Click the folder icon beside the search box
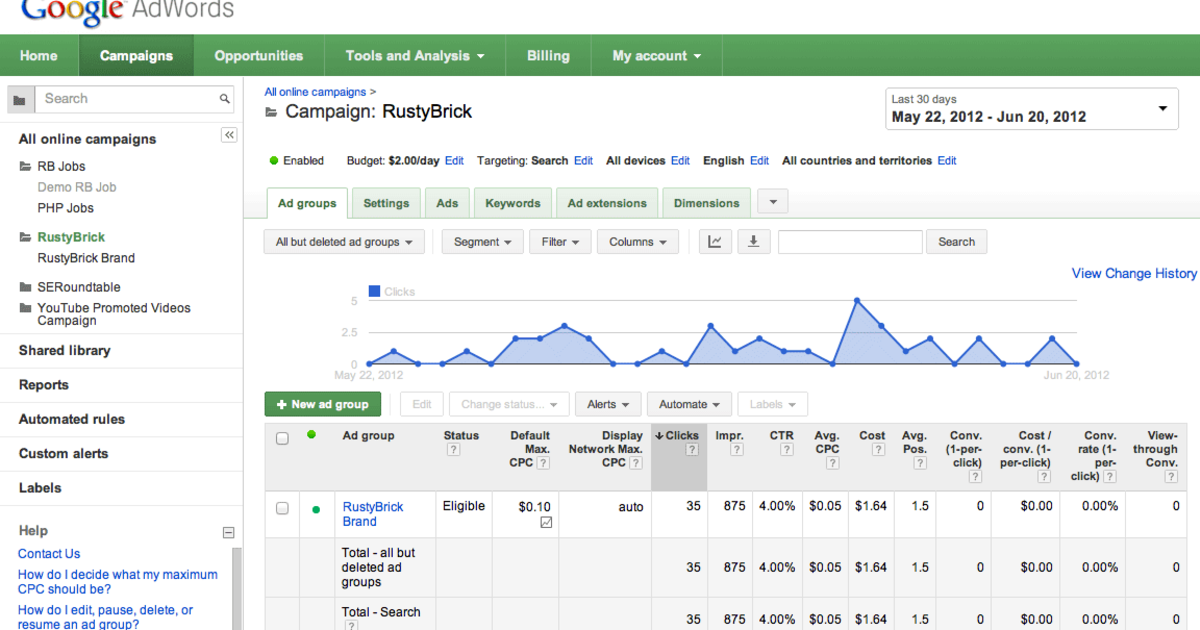Image resolution: width=1200 pixels, height=630 pixels. (x=20, y=98)
